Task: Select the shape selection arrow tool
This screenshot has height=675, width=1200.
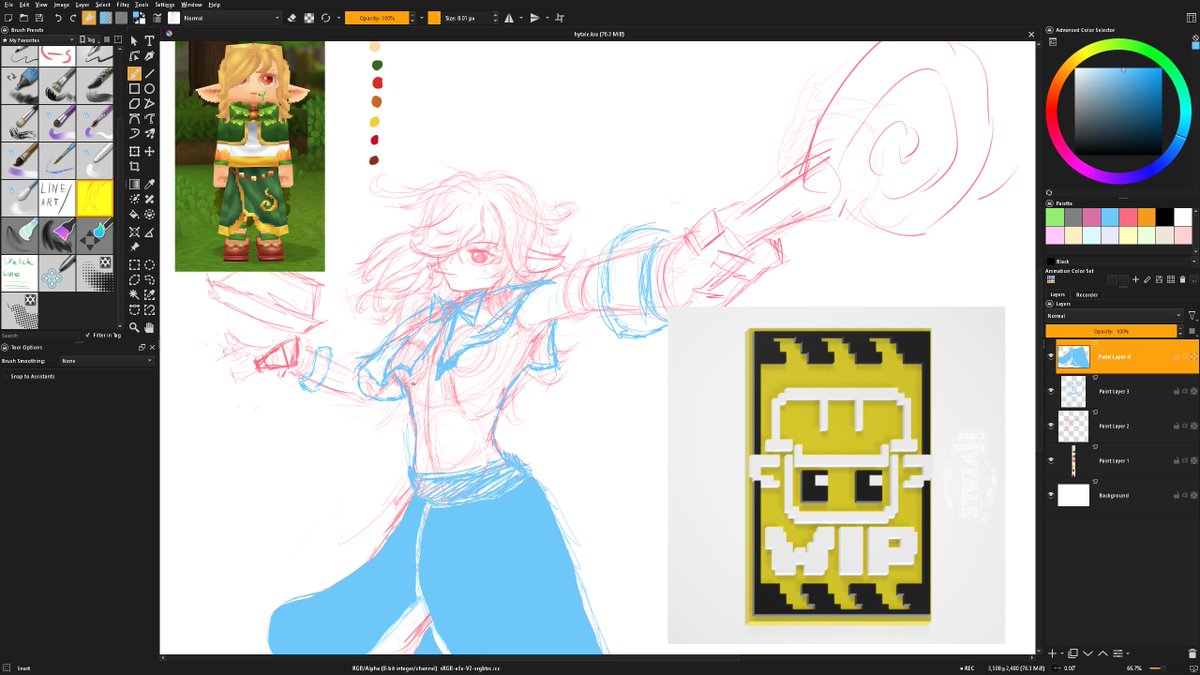Action: click(x=134, y=41)
